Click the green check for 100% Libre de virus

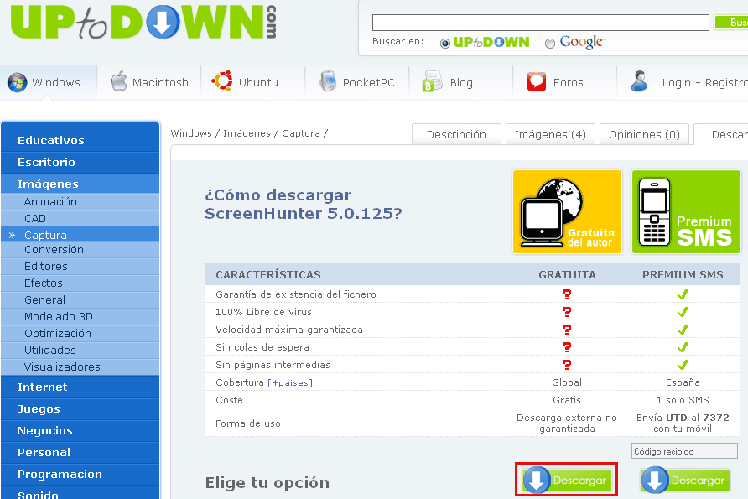click(x=683, y=312)
